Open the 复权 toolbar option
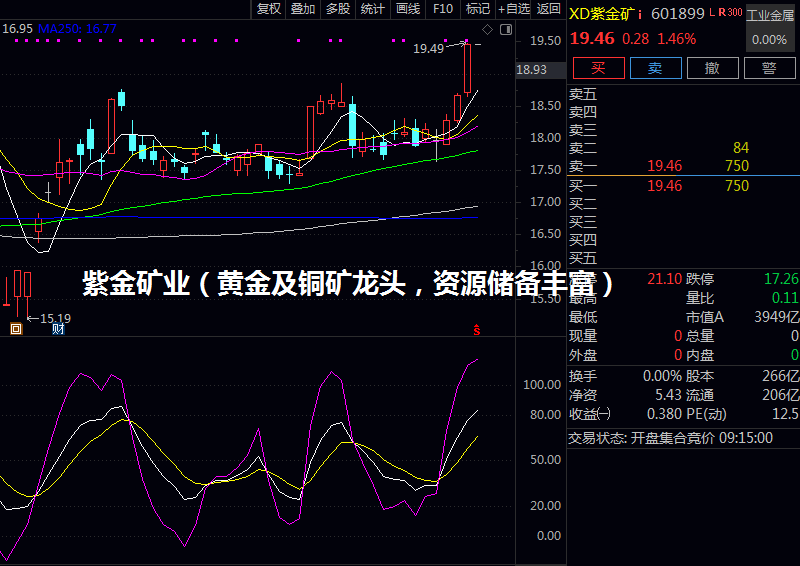The width and height of the screenshot is (800, 566). 268,9
